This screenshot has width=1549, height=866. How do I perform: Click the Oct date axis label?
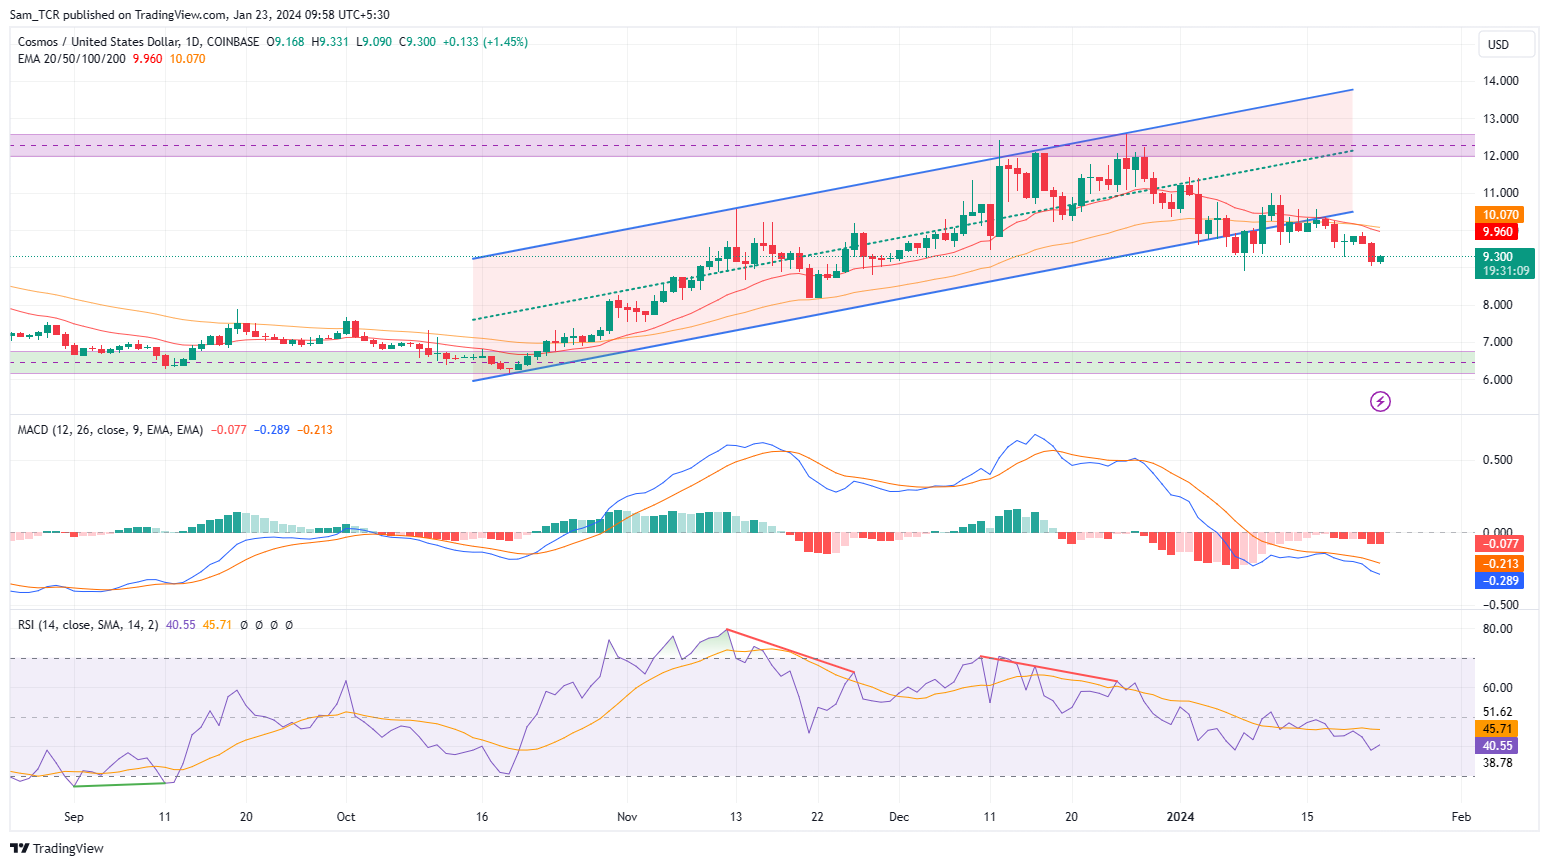tap(346, 817)
